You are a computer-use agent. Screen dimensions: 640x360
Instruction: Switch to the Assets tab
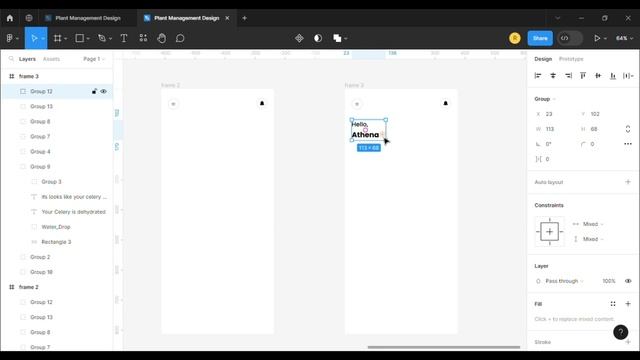[51, 59]
